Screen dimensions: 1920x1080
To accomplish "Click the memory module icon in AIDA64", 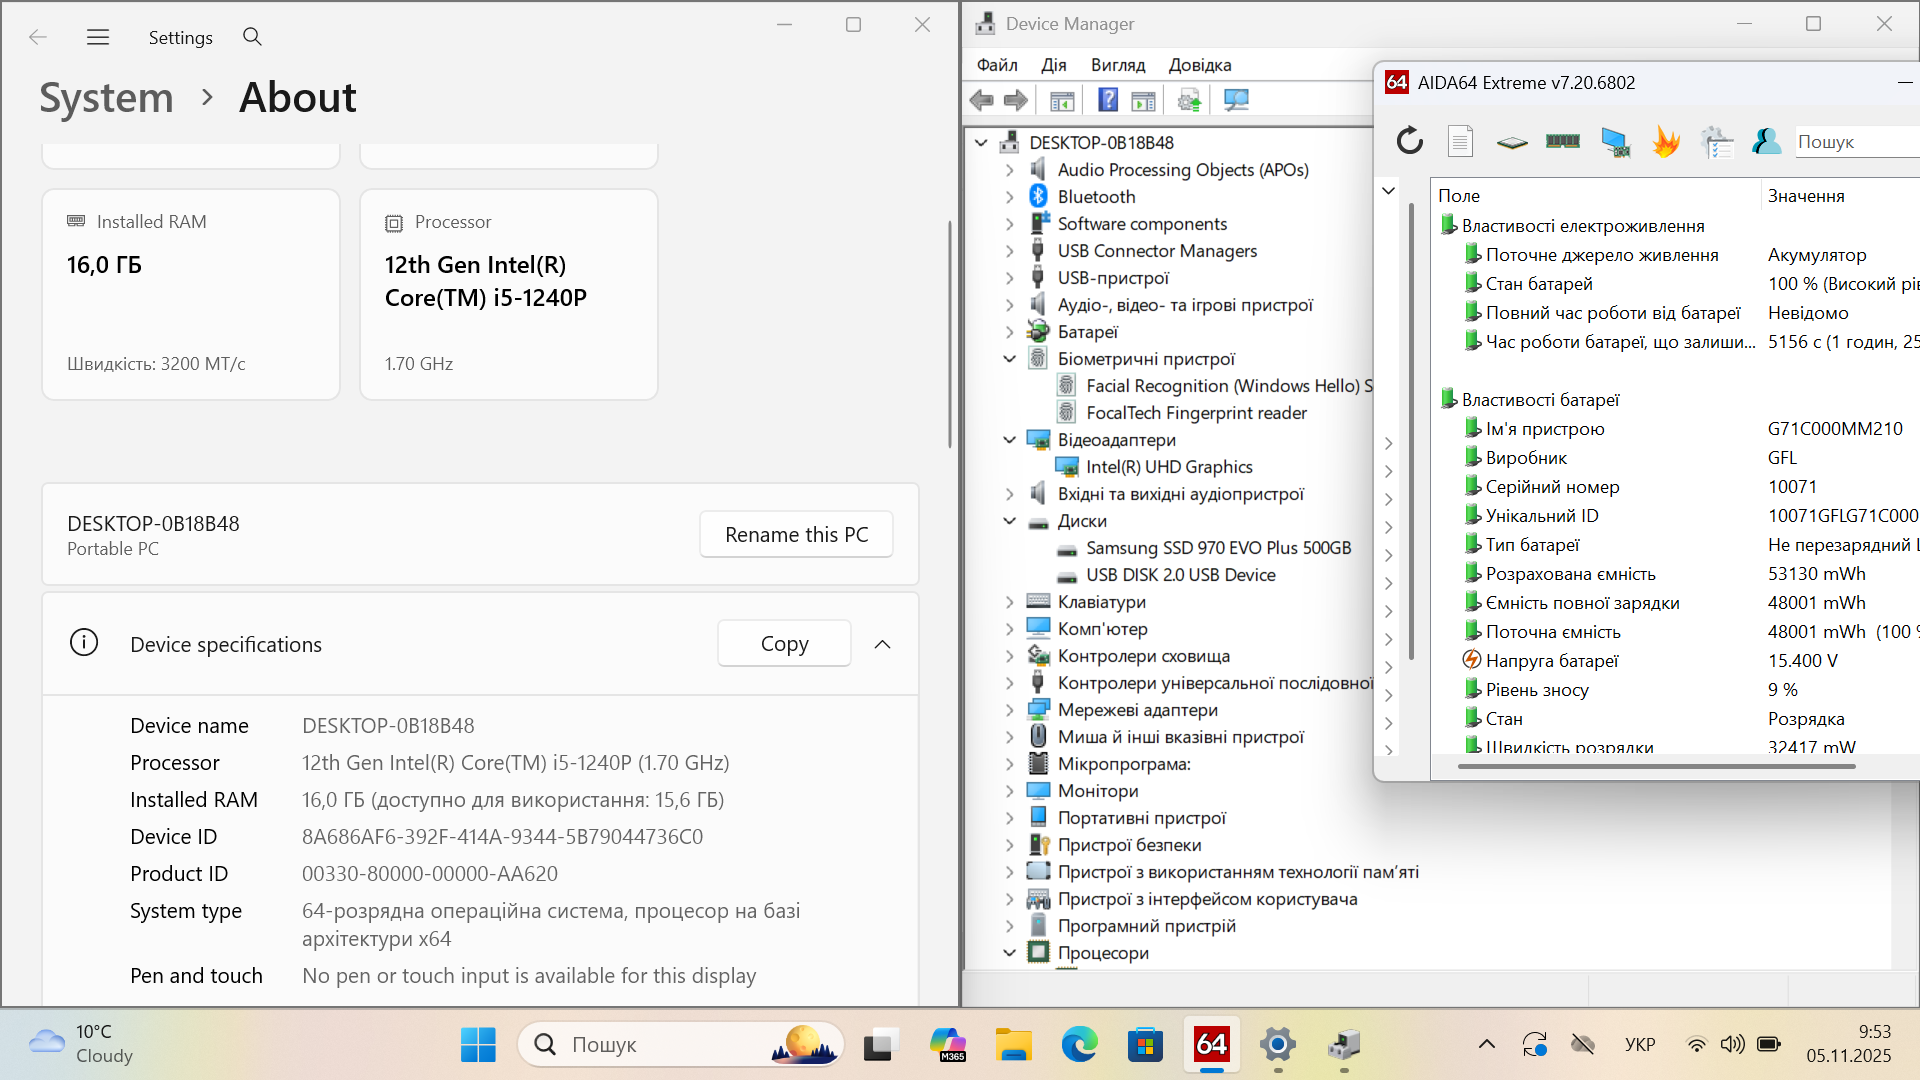I will [x=1562, y=141].
